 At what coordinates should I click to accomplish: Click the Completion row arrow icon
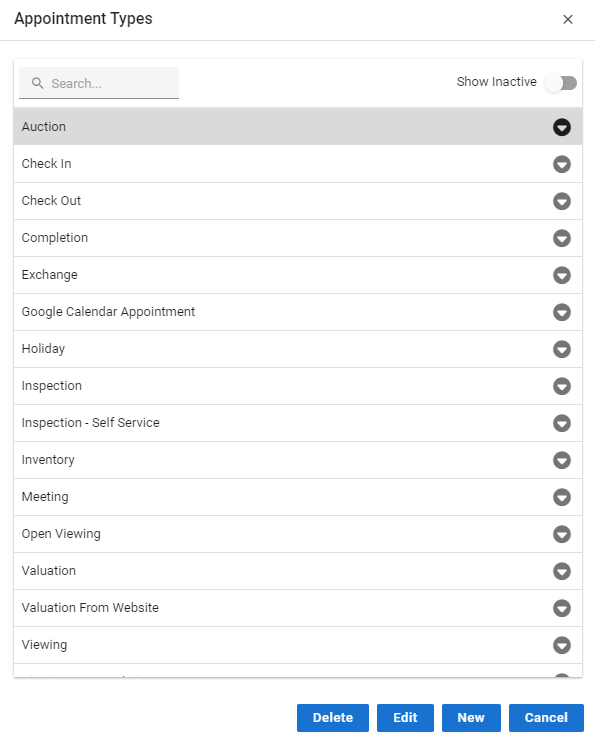[562, 238]
